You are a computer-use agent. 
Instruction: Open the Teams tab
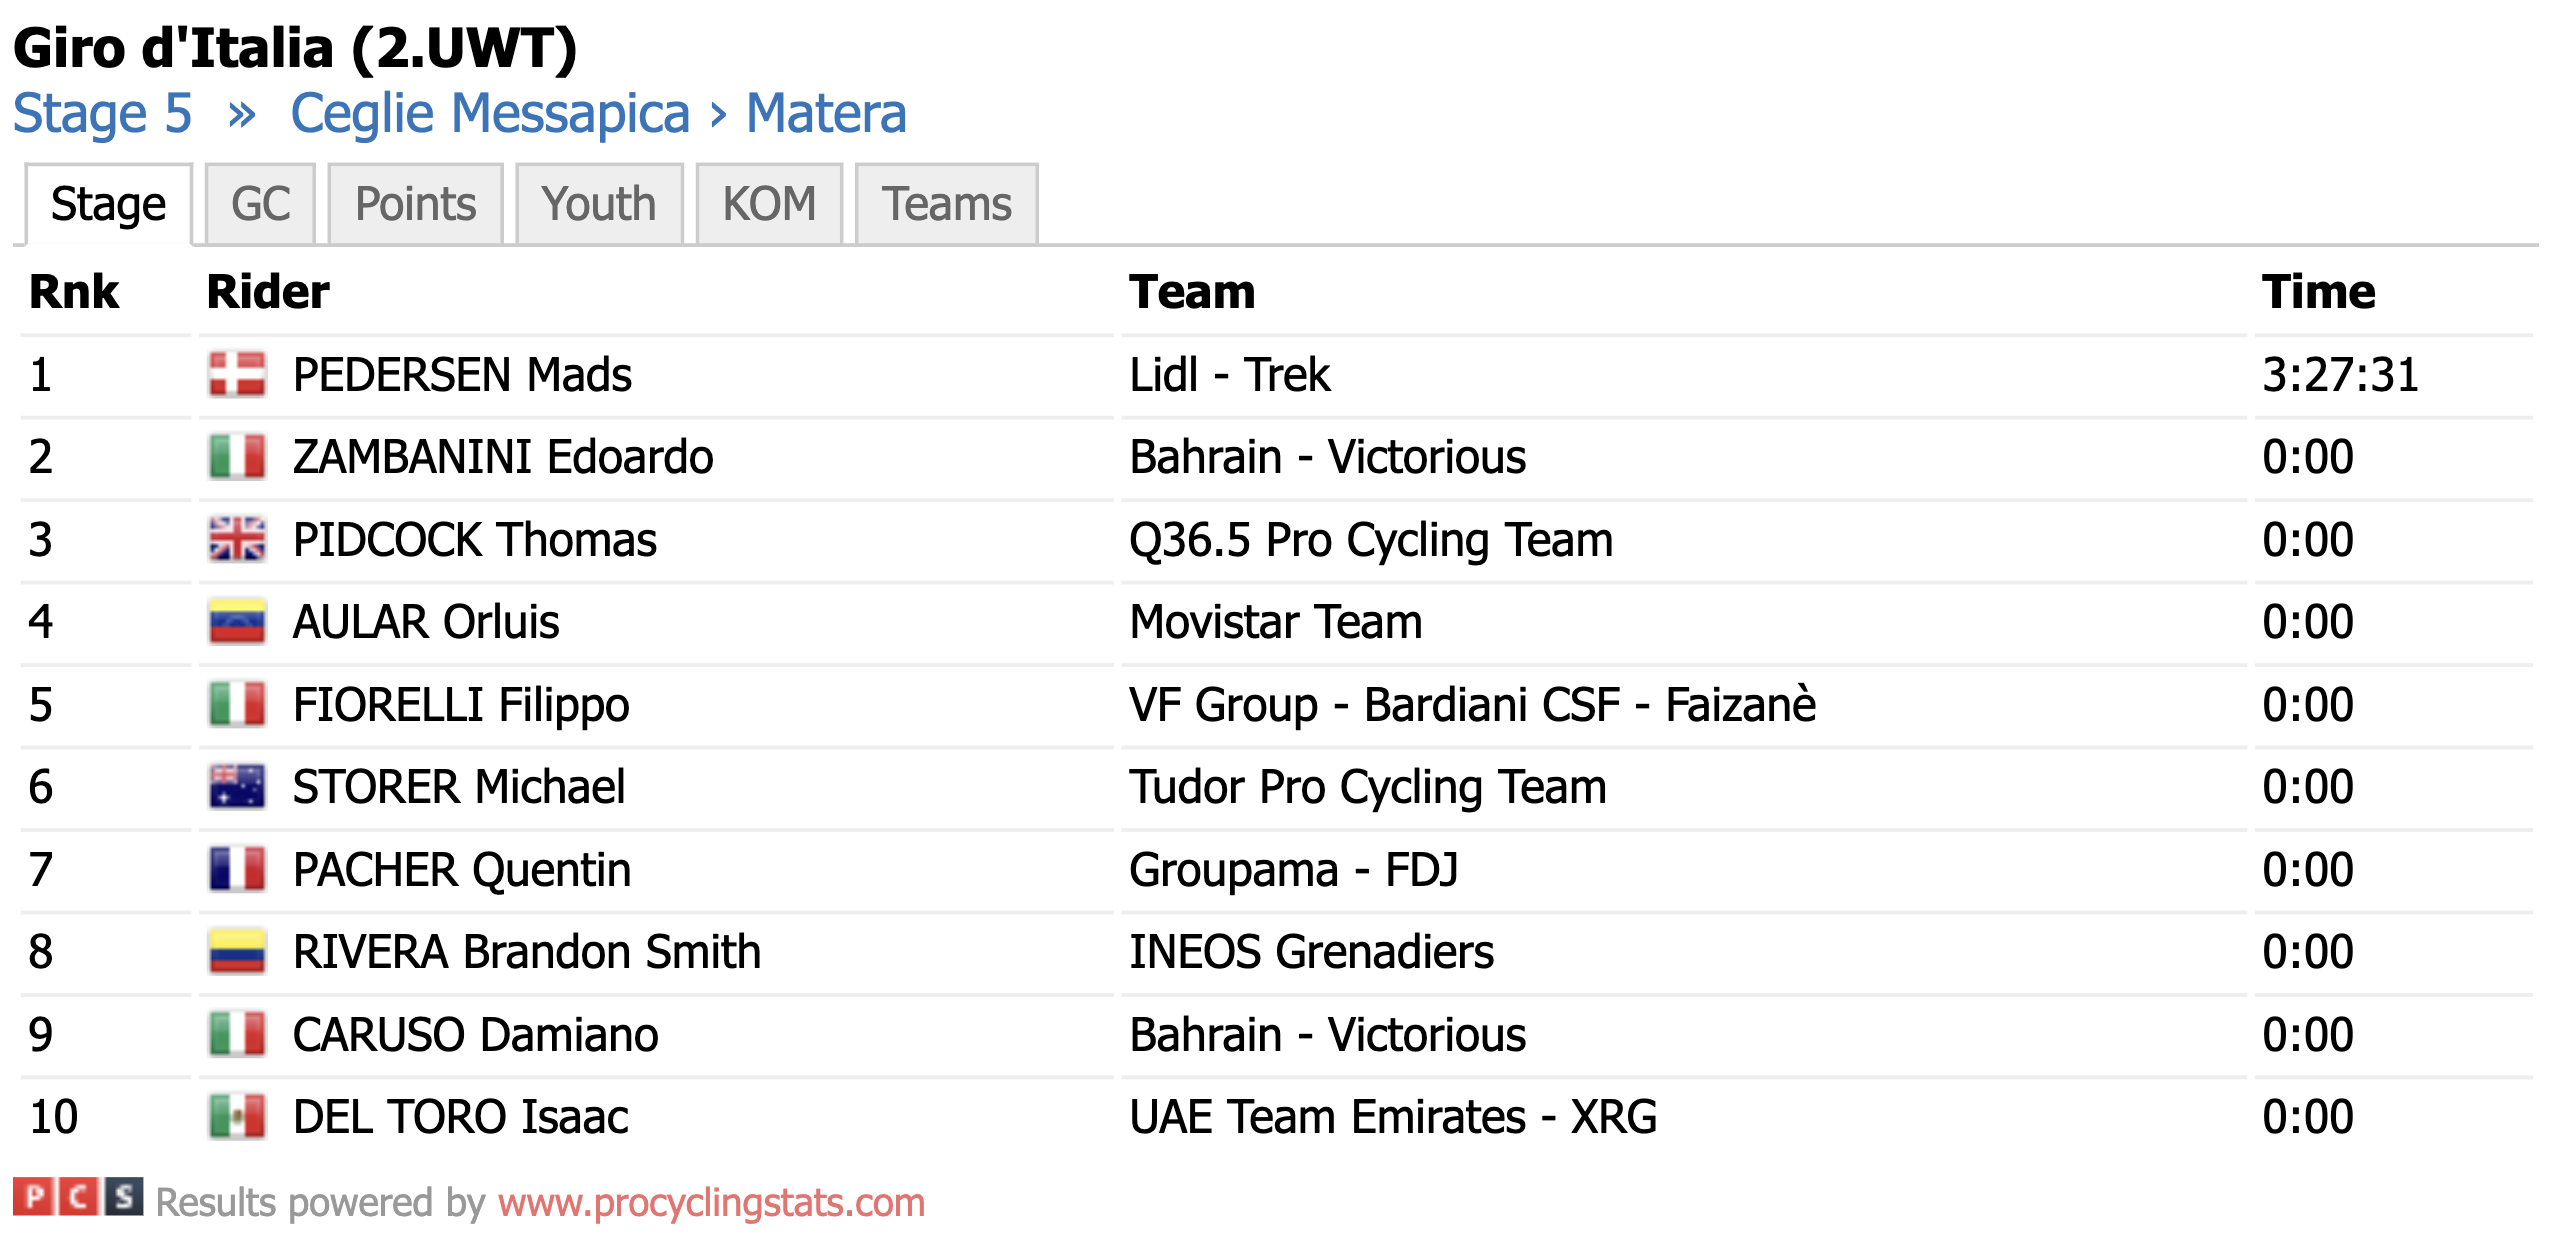pos(946,204)
